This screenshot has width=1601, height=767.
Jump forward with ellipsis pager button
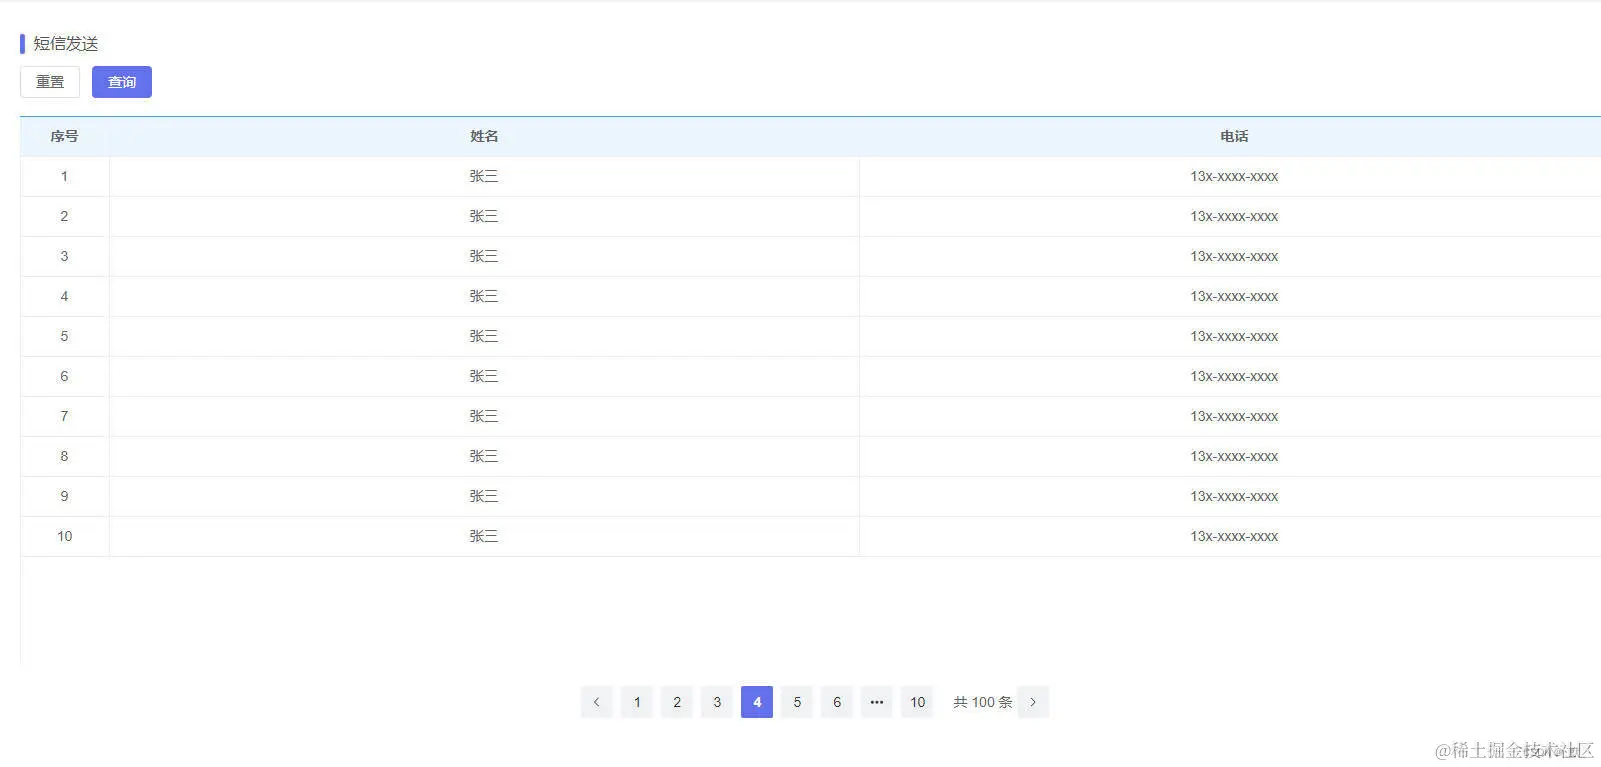click(877, 702)
